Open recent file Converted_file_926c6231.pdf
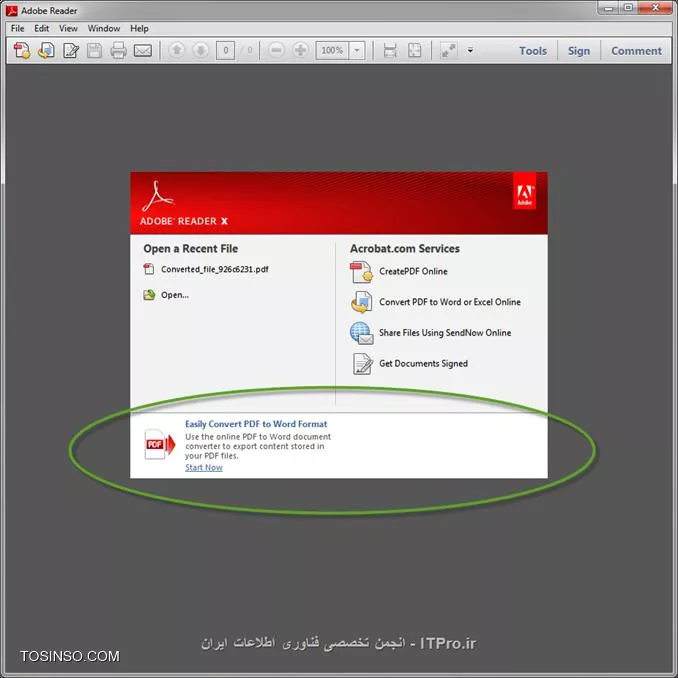 point(214,269)
